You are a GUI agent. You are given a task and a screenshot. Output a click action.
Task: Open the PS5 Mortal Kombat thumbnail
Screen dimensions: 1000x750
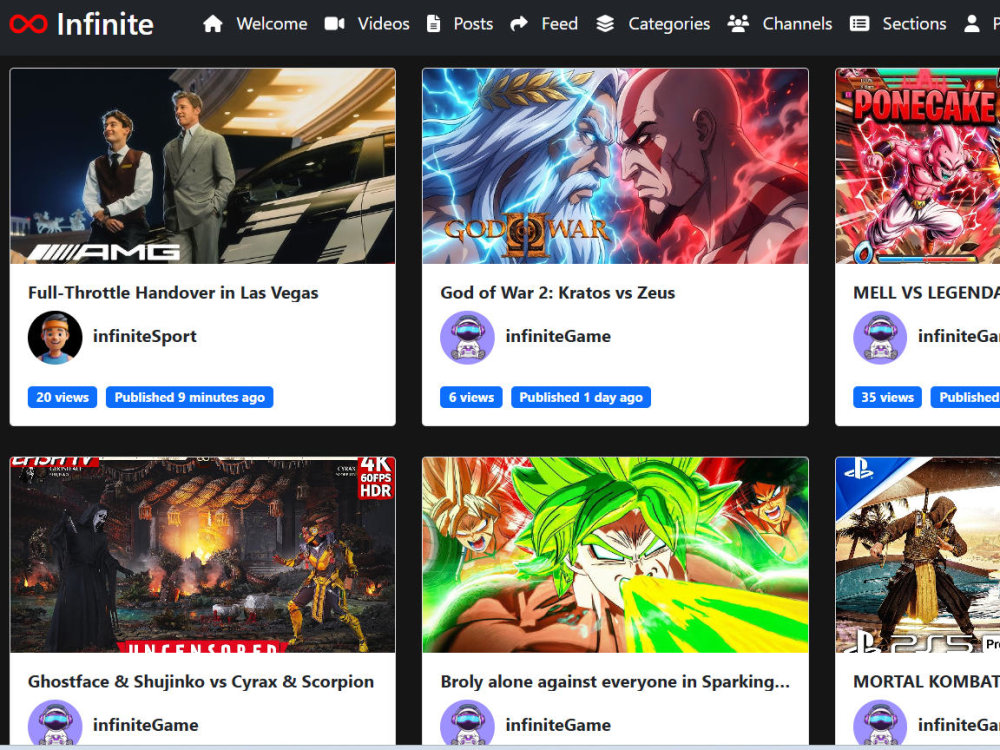click(x=918, y=555)
